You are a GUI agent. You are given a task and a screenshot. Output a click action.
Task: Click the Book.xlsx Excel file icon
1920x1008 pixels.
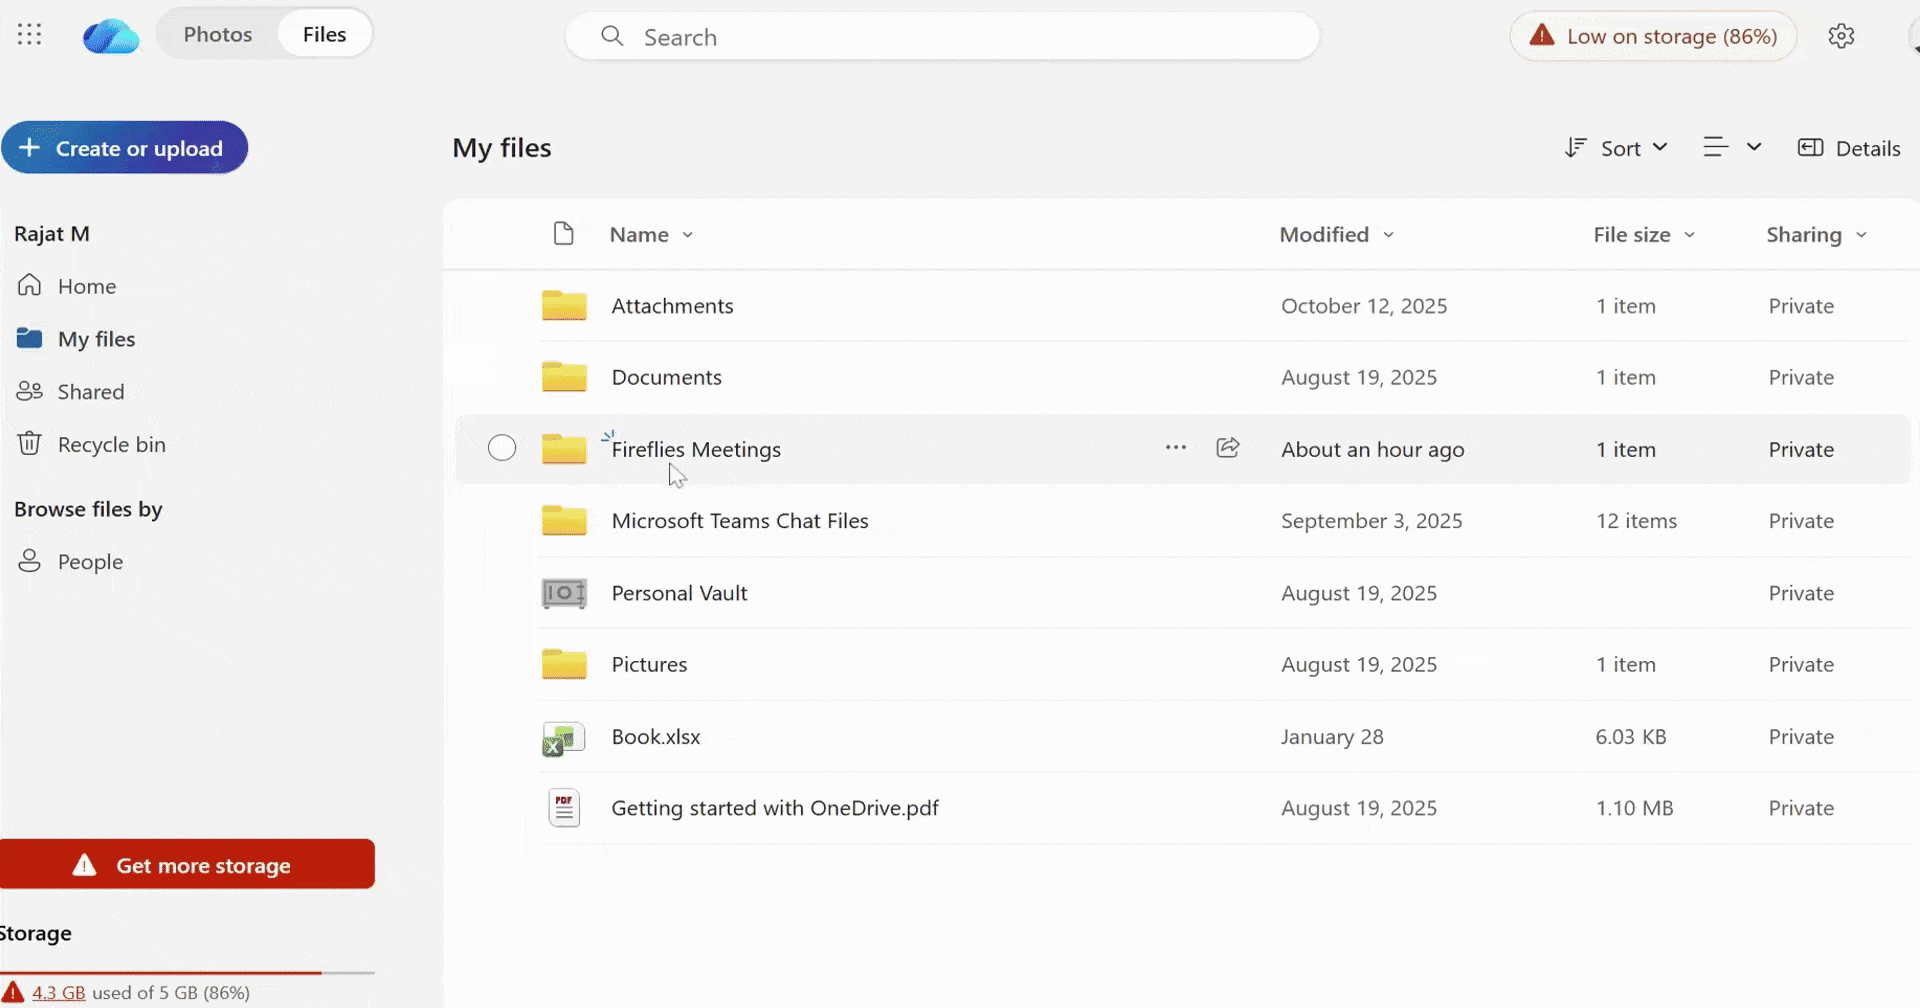pos(564,738)
